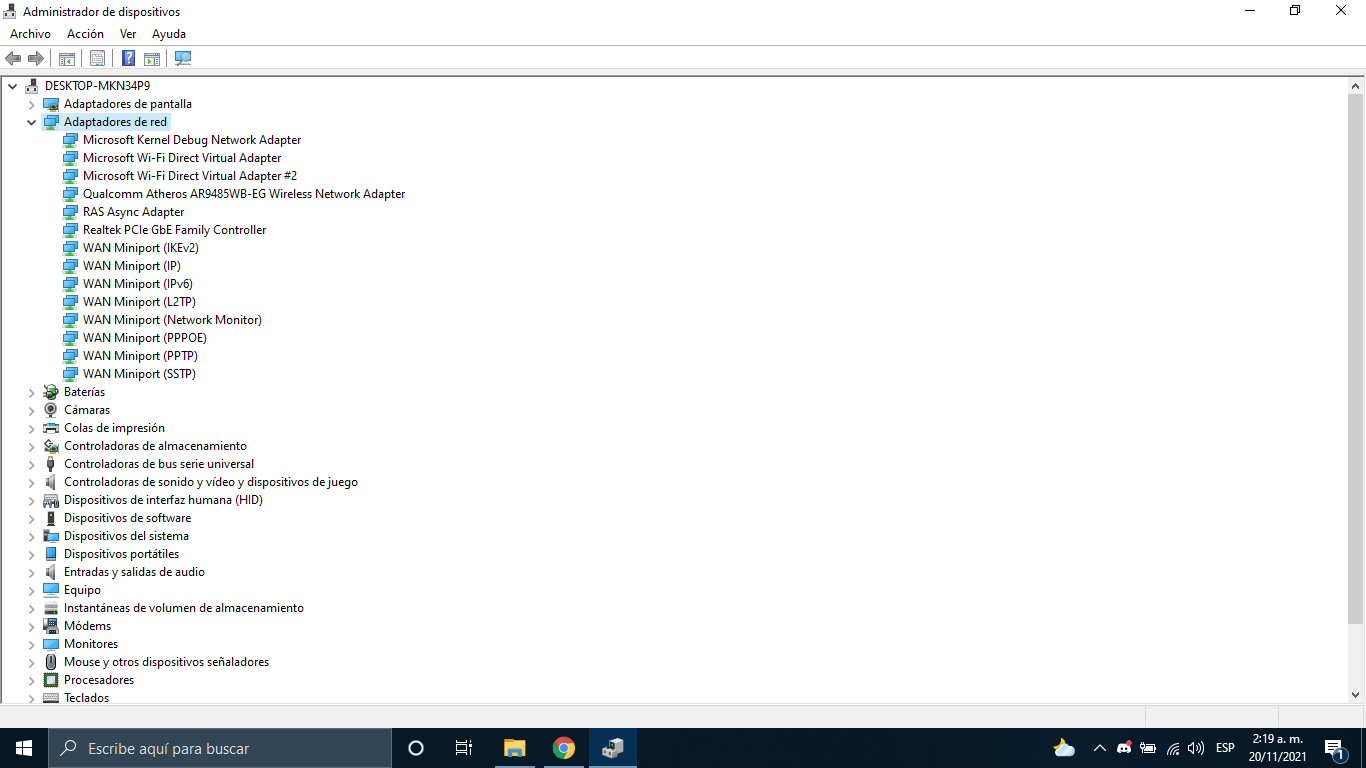Screen dimensions: 1366x768
Task: Click the Baterías category icon
Action: click(x=51, y=392)
